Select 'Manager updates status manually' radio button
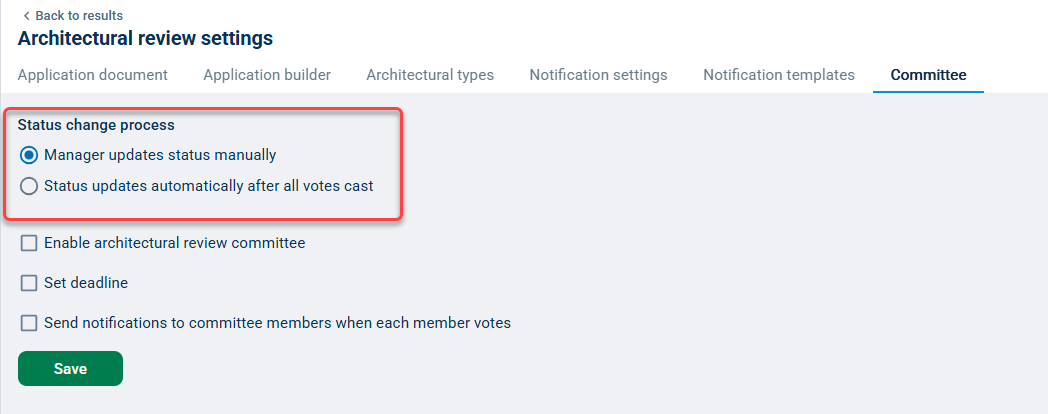This screenshot has height=414, width=1048. coord(29,155)
